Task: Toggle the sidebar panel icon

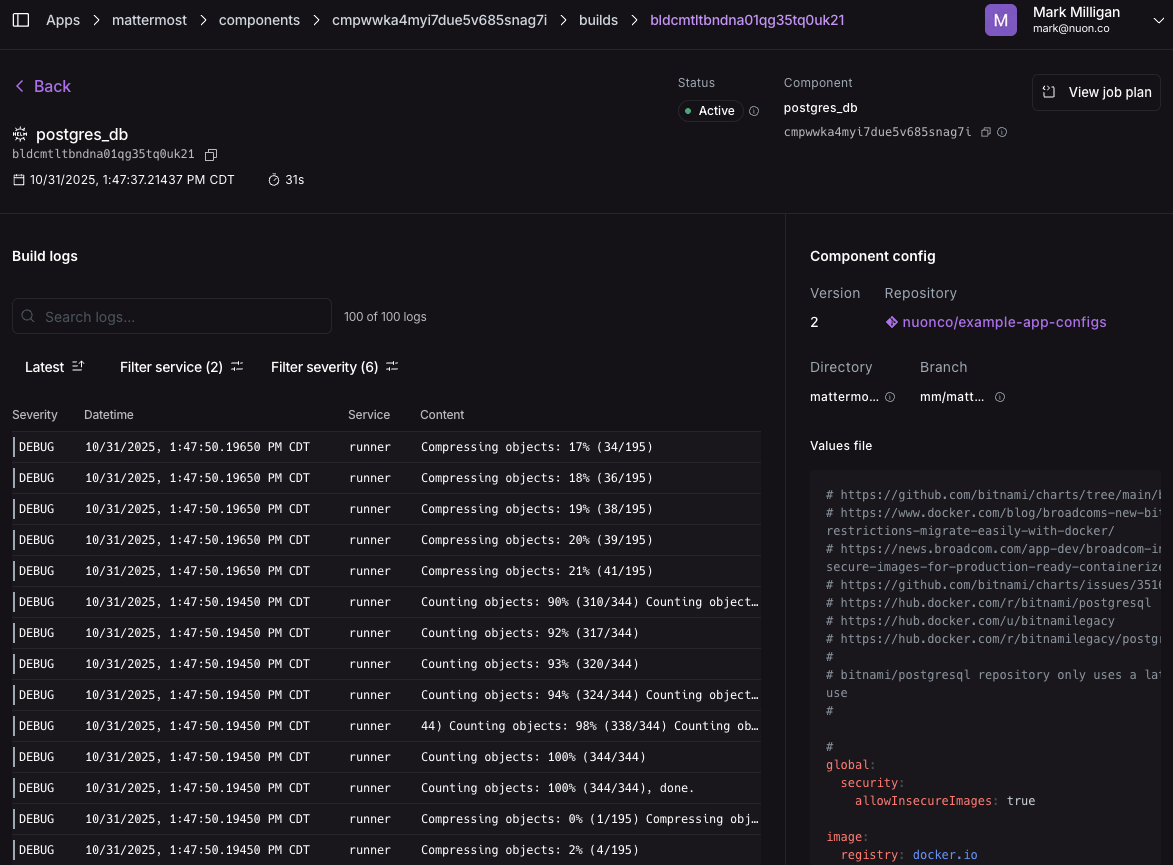Action: [21, 20]
